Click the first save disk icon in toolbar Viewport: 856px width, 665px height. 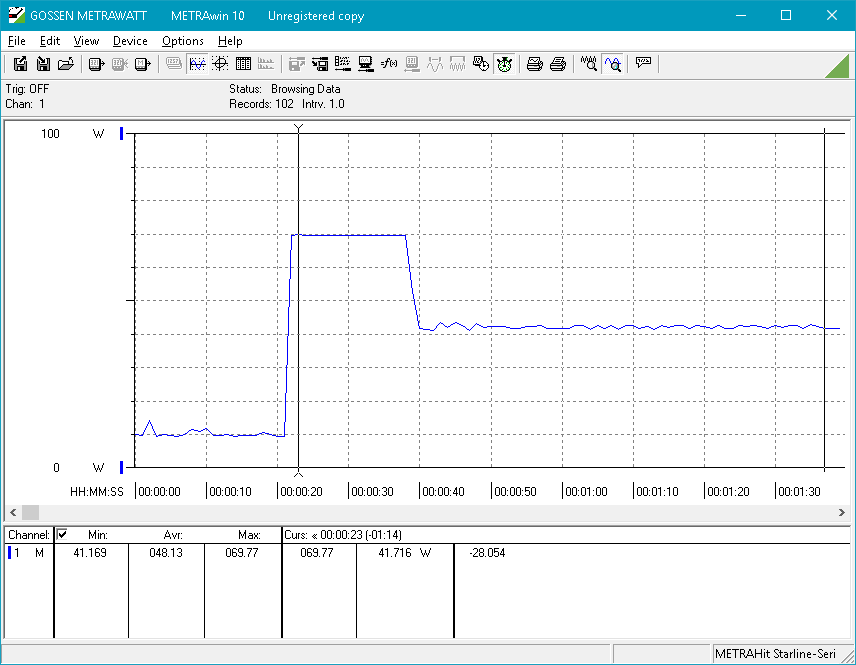tap(20, 64)
